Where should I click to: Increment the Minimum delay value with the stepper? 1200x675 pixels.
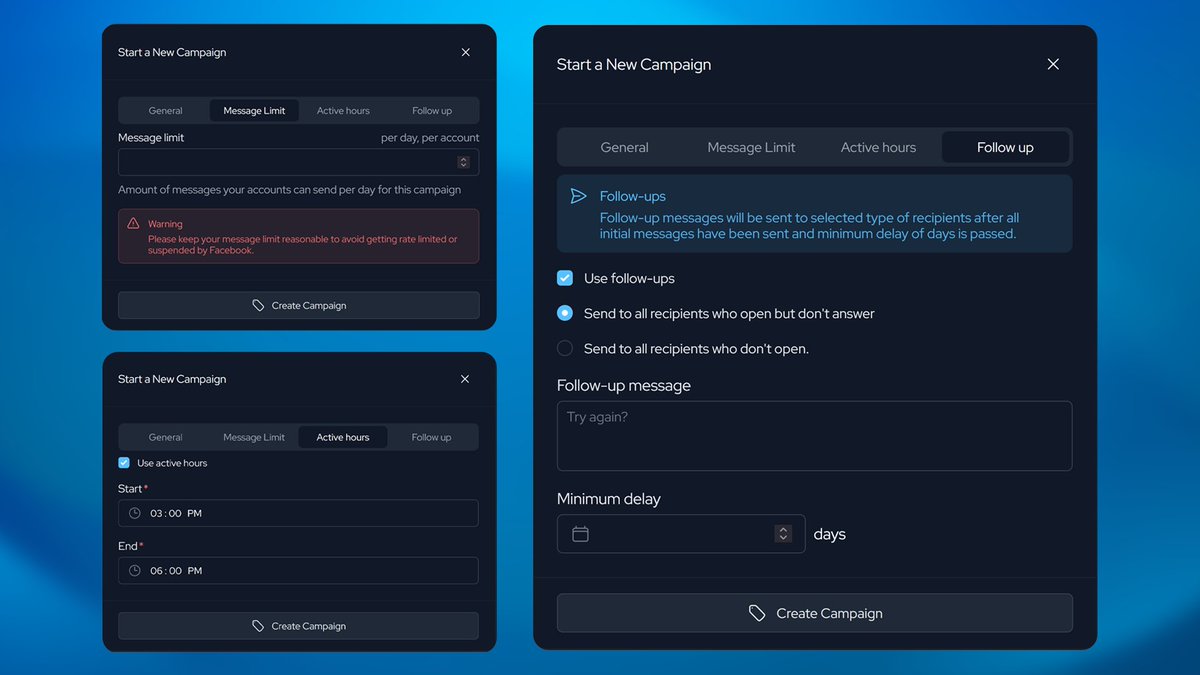pos(783,529)
